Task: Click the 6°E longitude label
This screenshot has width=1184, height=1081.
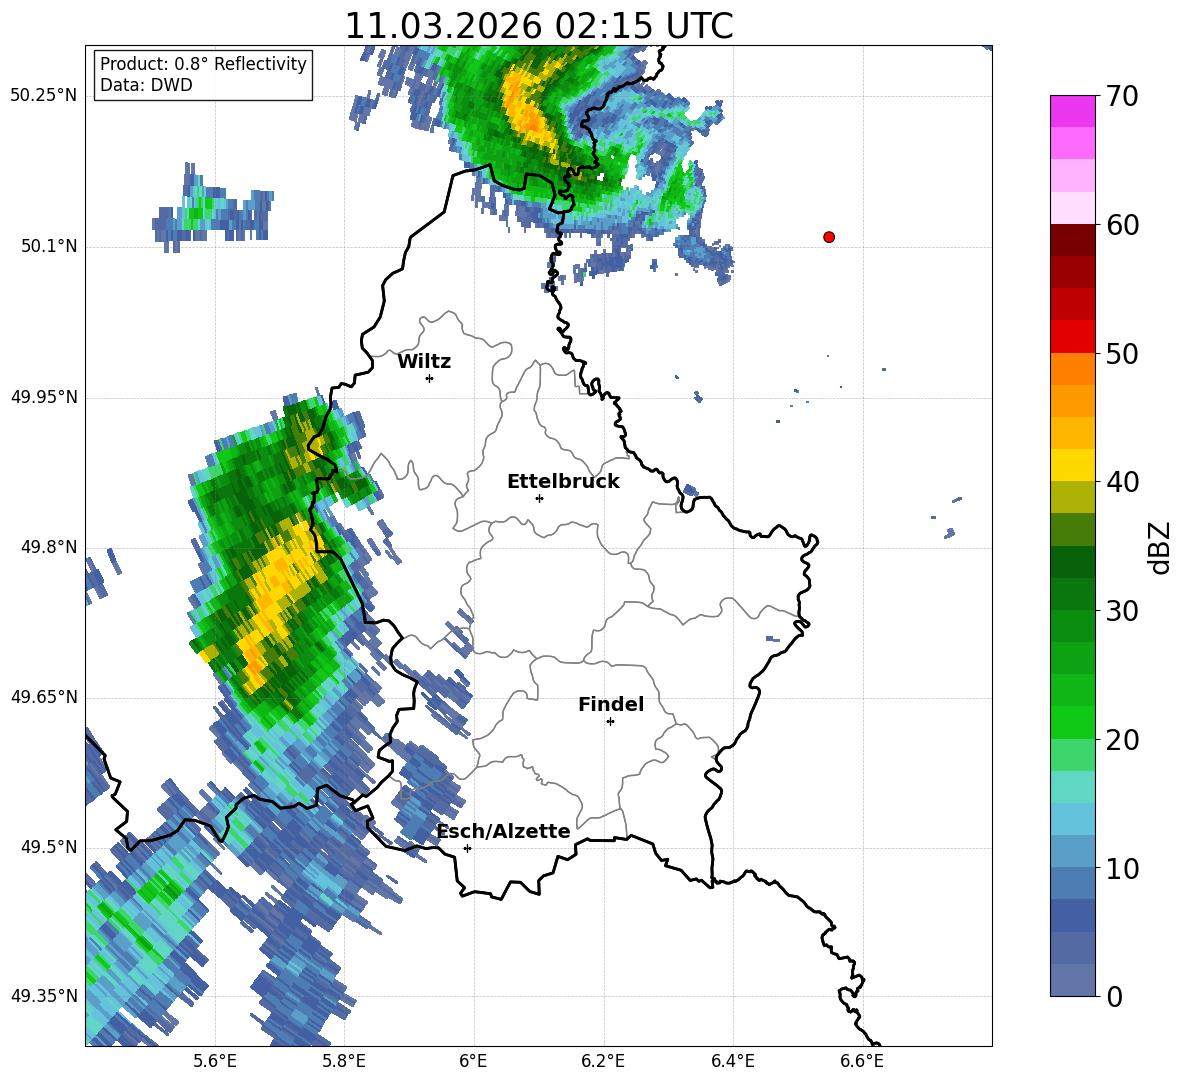Action: click(473, 1061)
